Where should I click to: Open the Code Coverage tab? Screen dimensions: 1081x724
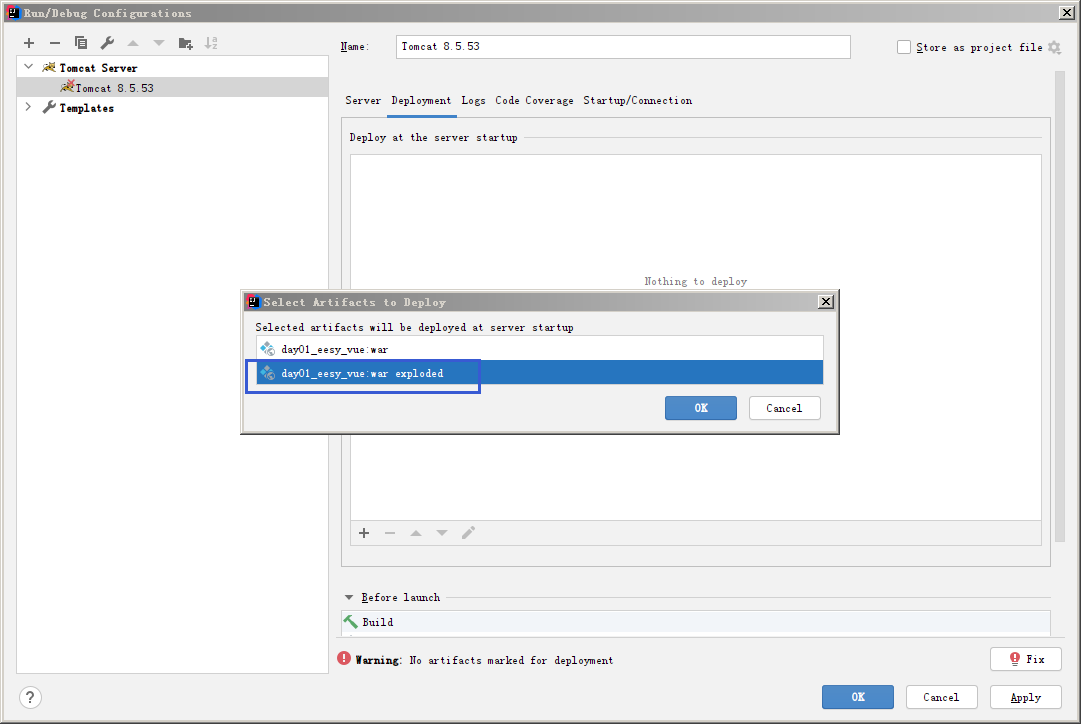pyautogui.click(x=534, y=101)
